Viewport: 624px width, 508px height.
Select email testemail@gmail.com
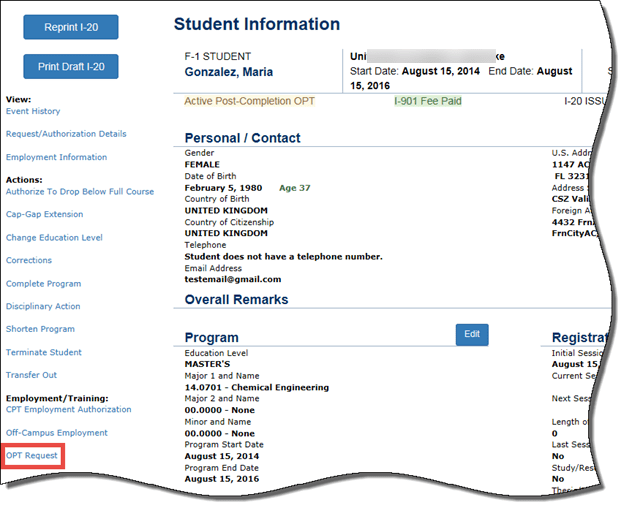233,279
